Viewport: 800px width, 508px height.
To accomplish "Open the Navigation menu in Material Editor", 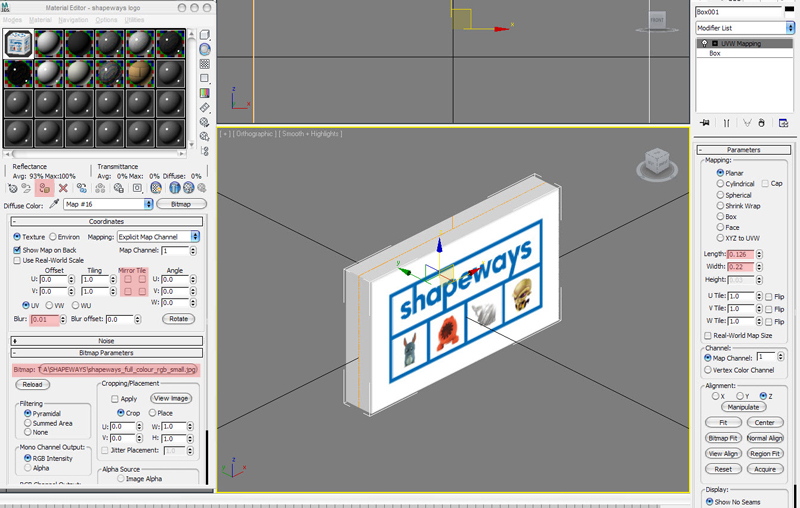I will point(73,19).
